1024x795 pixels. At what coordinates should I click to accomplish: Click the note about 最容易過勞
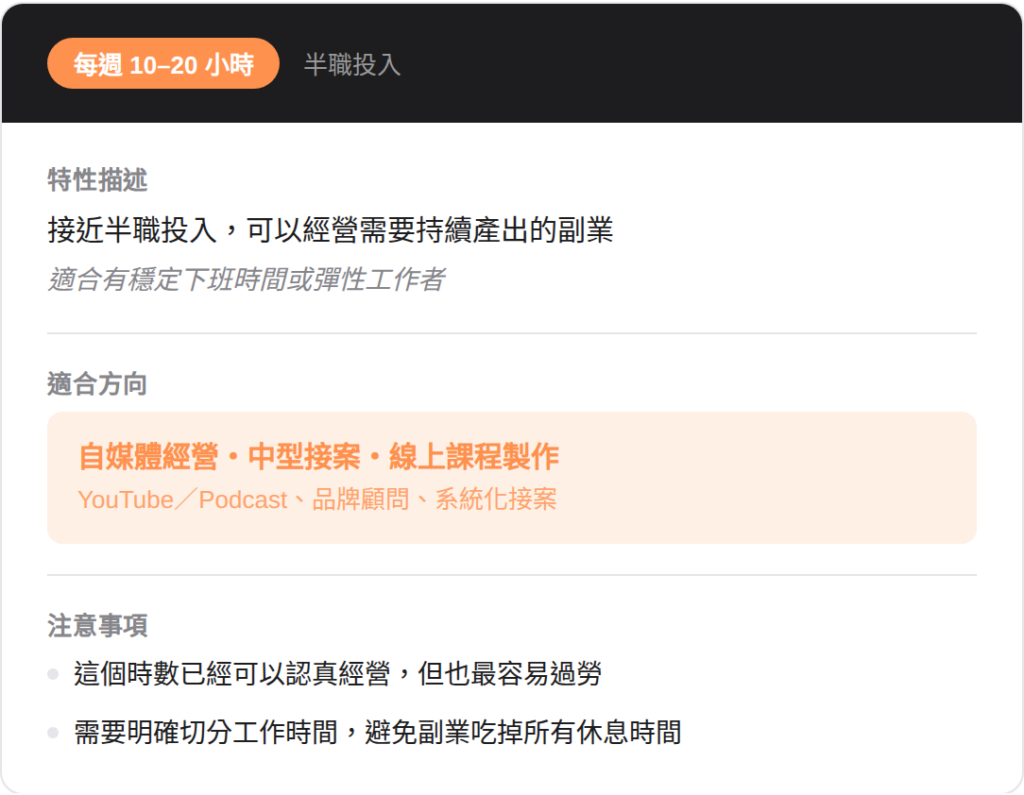tap(338, 675)
